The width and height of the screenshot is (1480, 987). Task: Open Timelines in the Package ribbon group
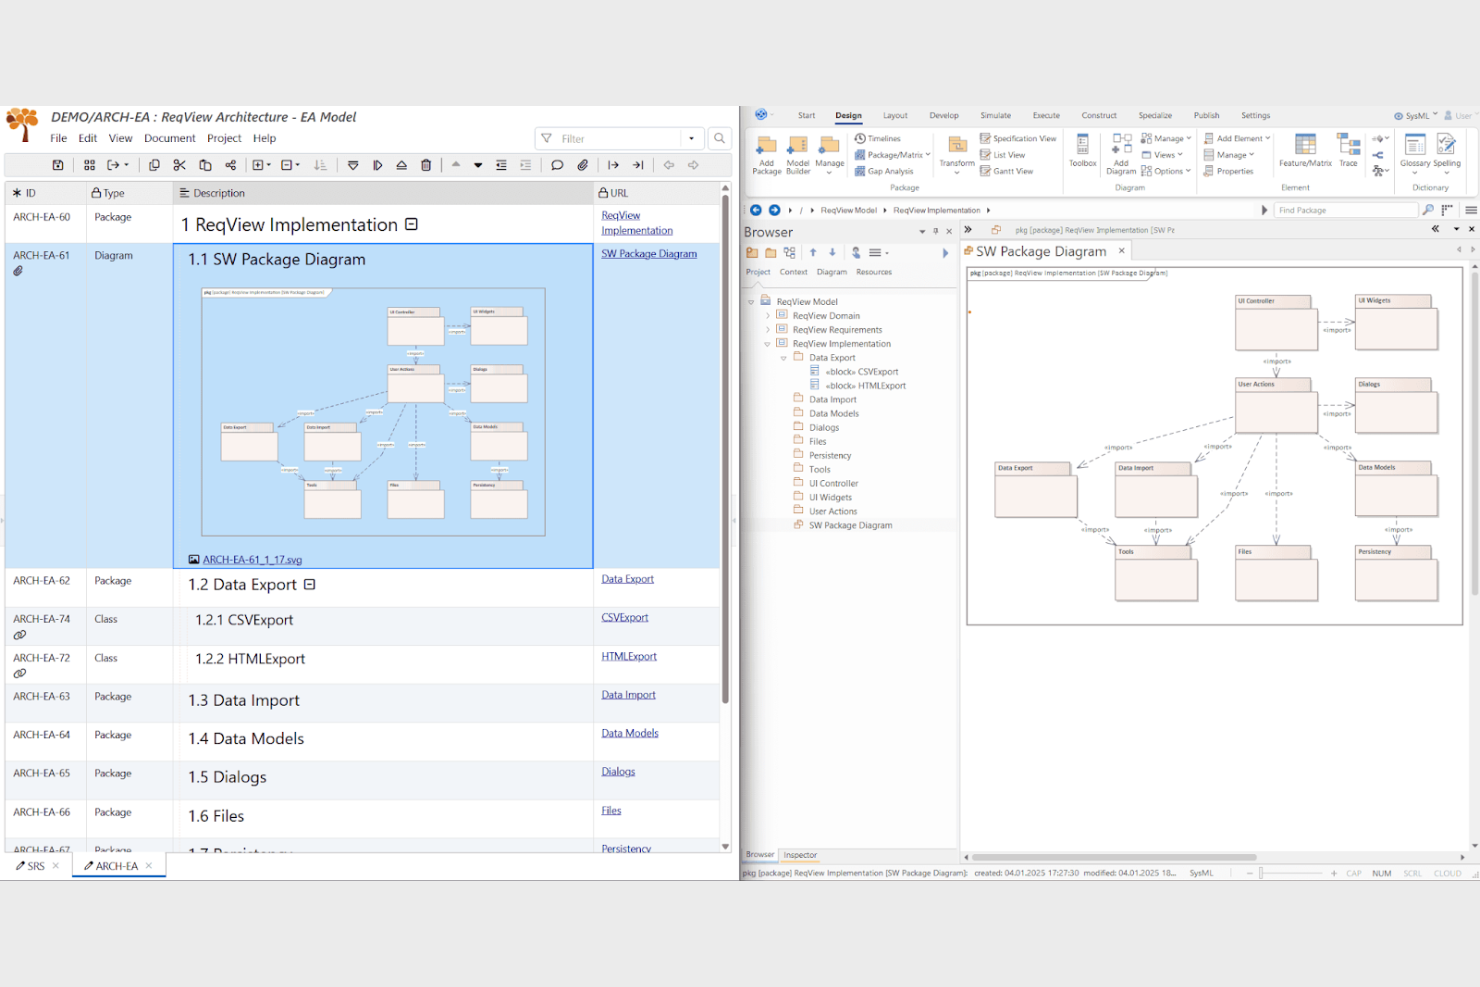878,139
